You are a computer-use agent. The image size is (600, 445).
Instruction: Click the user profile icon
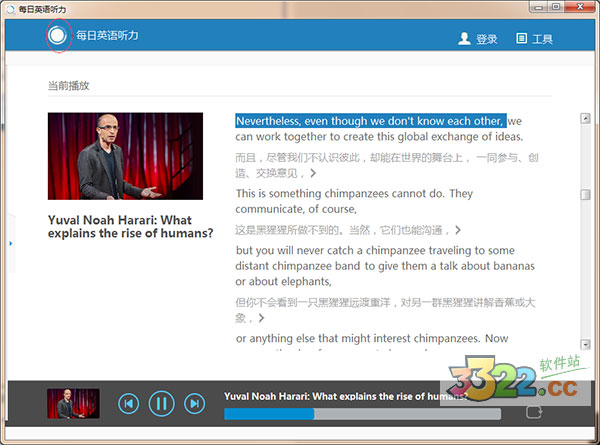click(464, 38)
